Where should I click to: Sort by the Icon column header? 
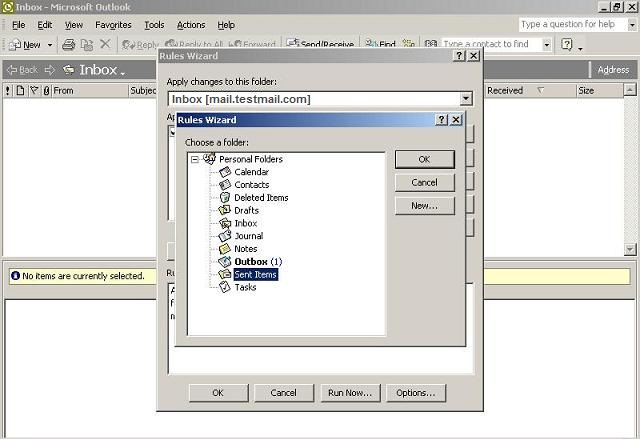20,91
